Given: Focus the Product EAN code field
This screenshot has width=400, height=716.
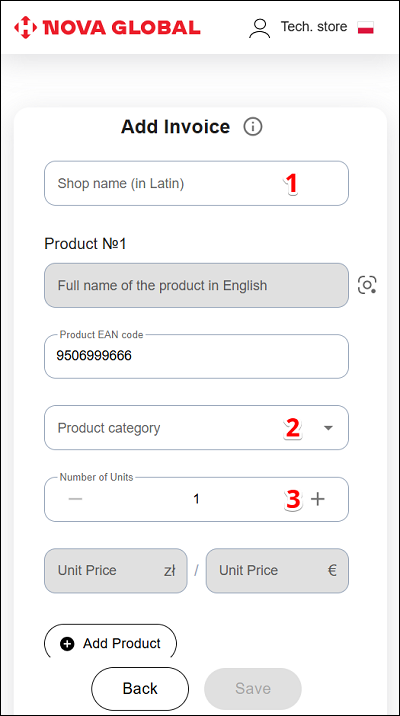Looking at the screenshot, I should point(196,356).
